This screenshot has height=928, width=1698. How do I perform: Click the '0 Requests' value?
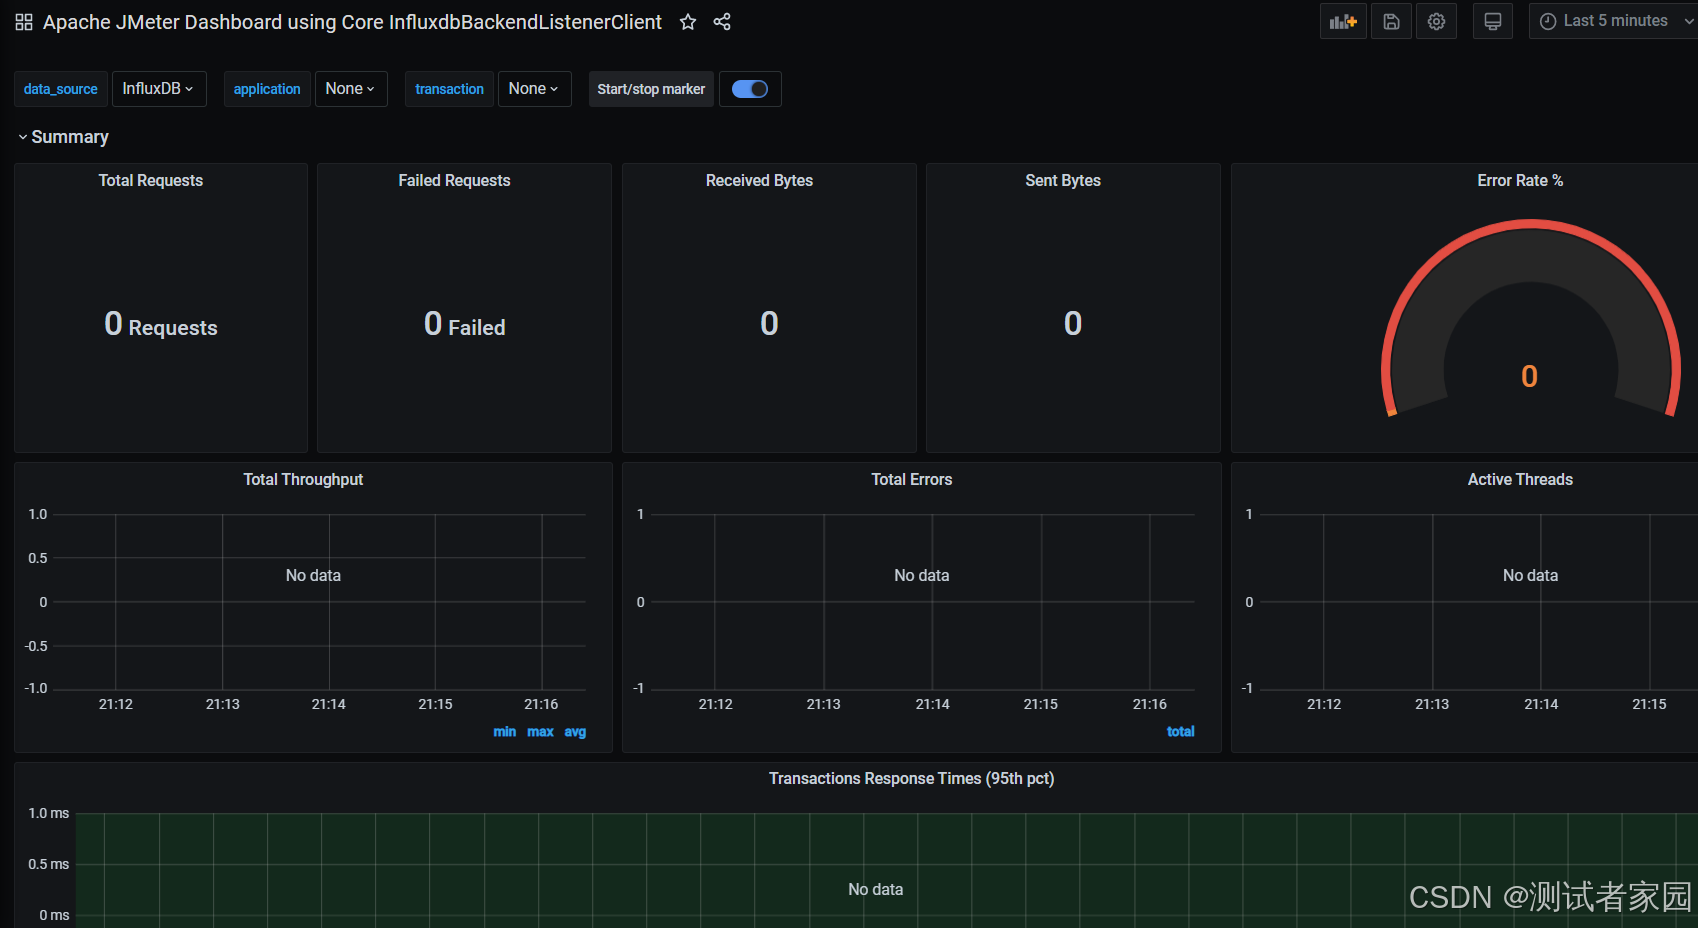point(161,324)
